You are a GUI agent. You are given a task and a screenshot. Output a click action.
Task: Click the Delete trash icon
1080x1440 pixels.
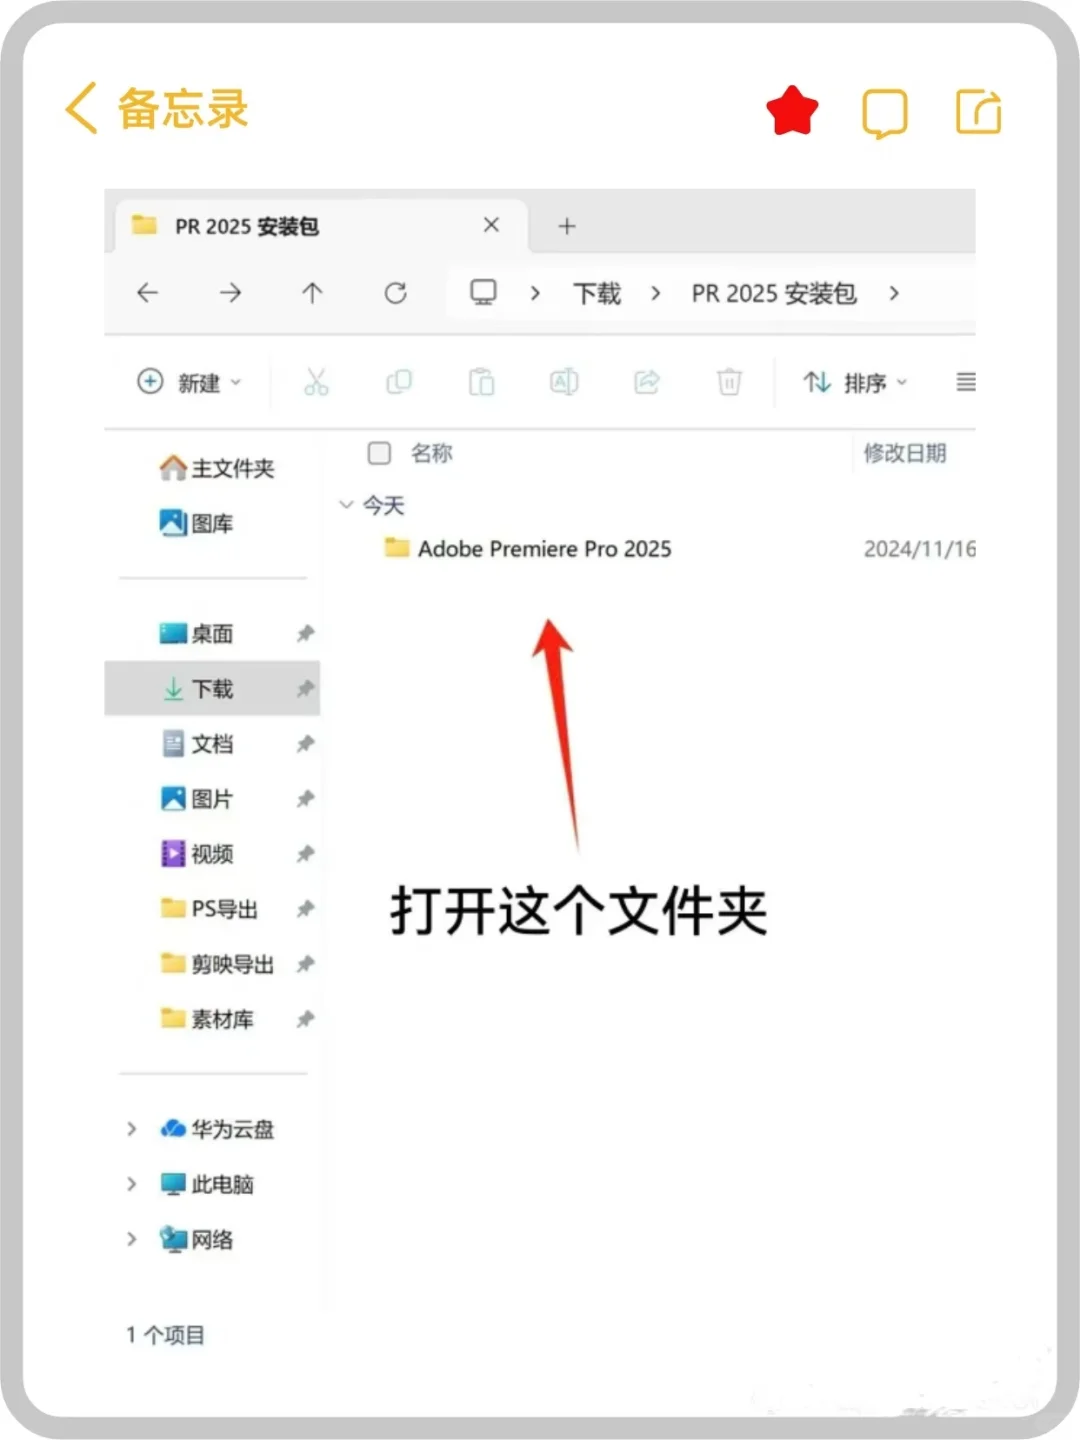click(729, 382)
